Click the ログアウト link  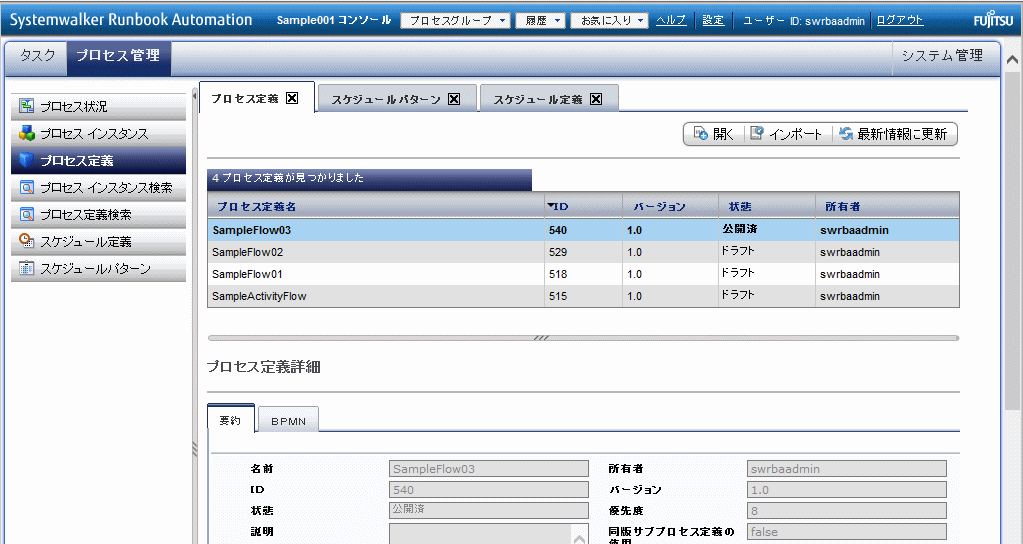pyautogui.click(x=900, y=20)
